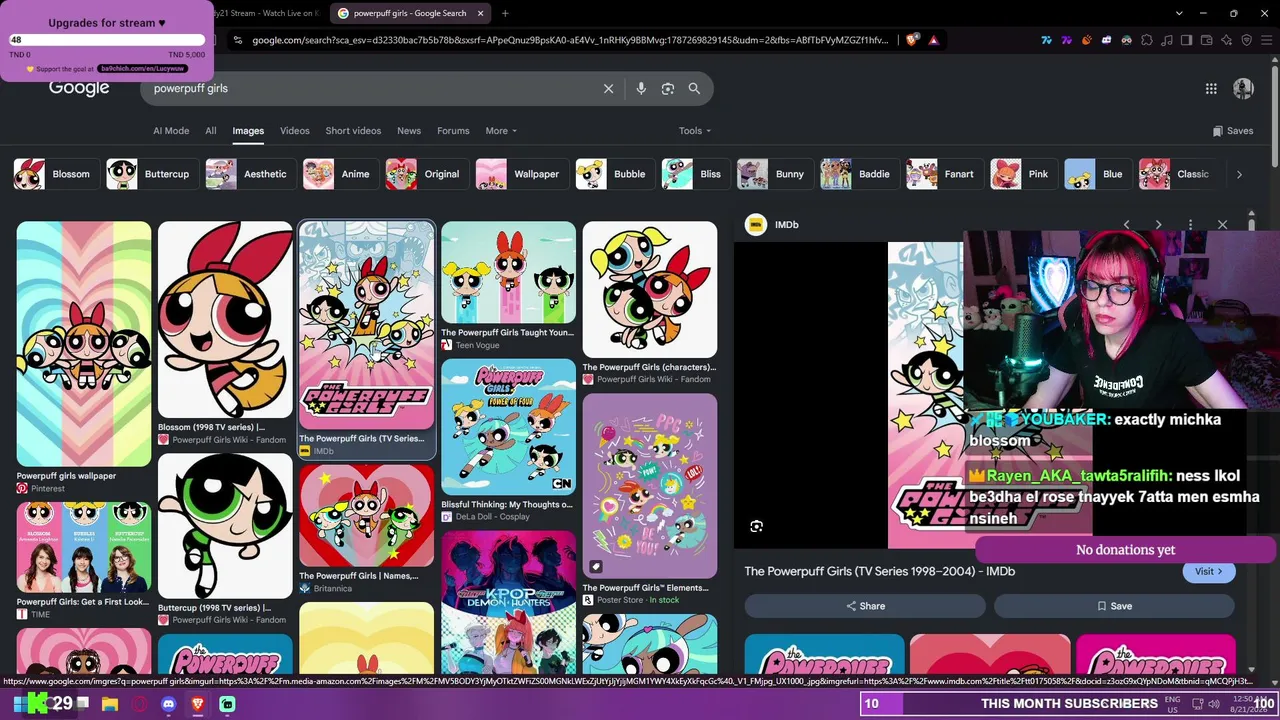Select the Videos tab
The height and width of the screenshot is (720, 1280).
tap(295, 131)
